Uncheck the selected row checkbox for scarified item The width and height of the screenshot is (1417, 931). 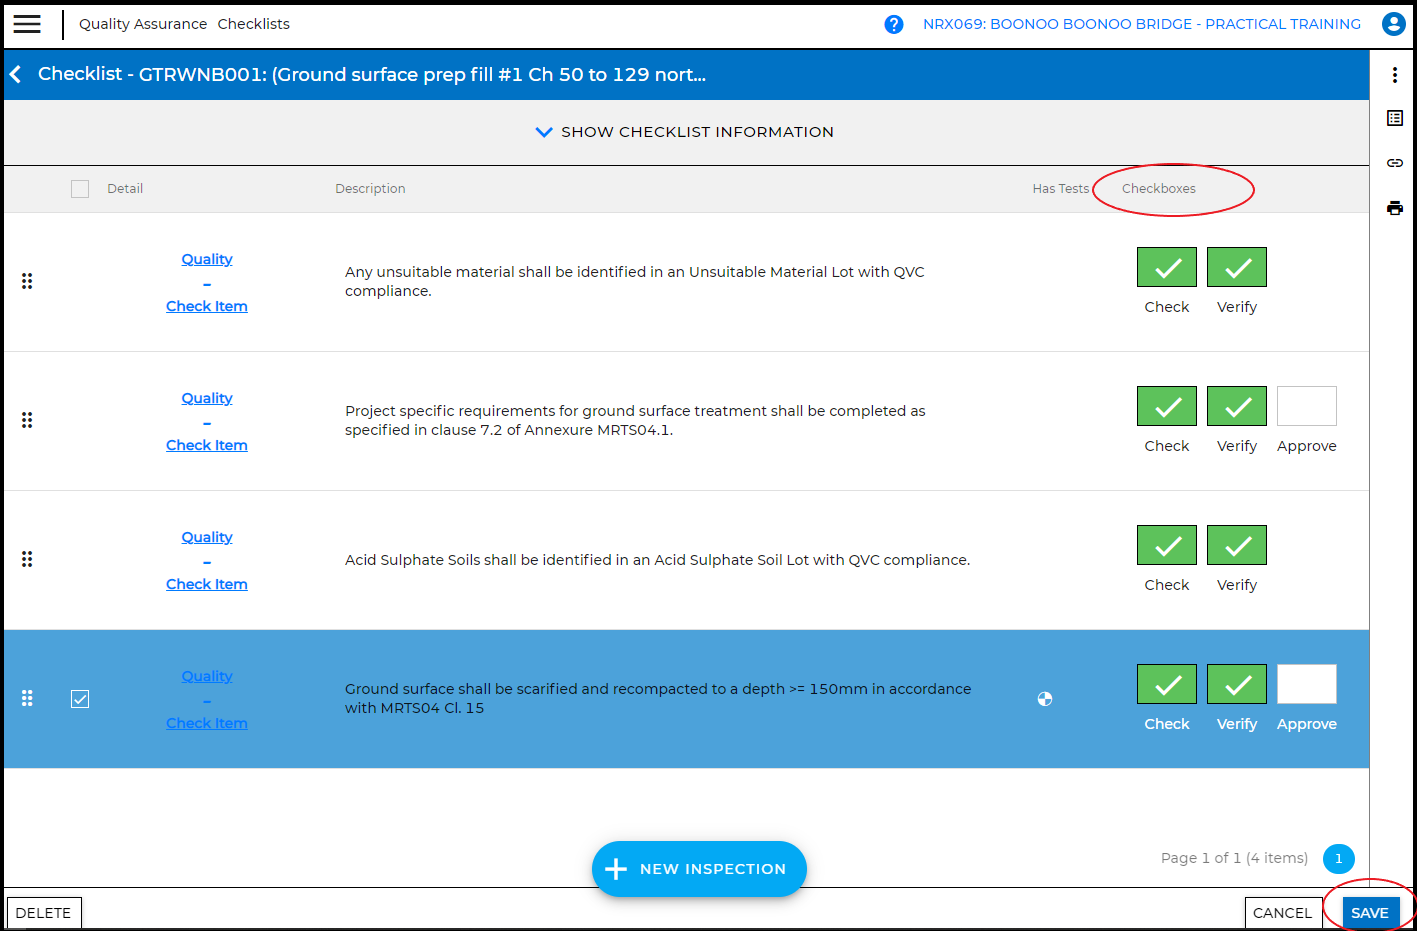80,699
